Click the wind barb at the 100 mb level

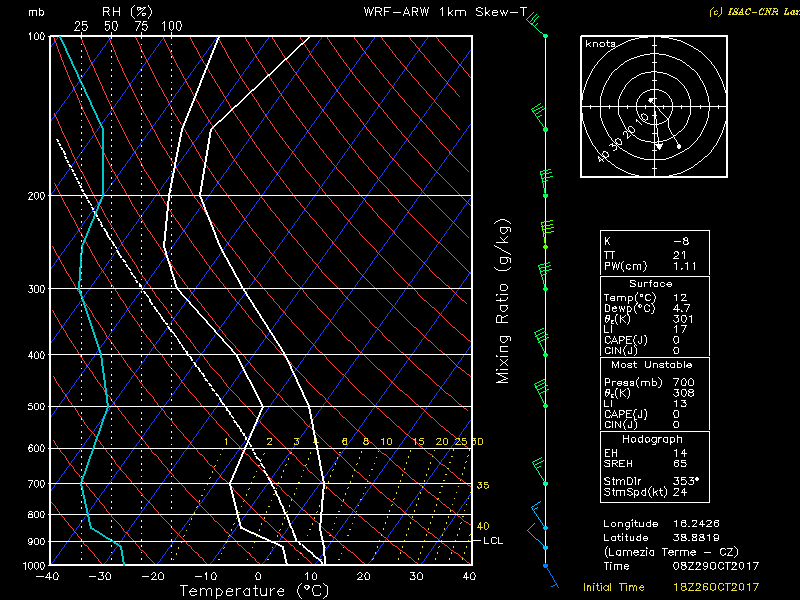tap(536, 25)
